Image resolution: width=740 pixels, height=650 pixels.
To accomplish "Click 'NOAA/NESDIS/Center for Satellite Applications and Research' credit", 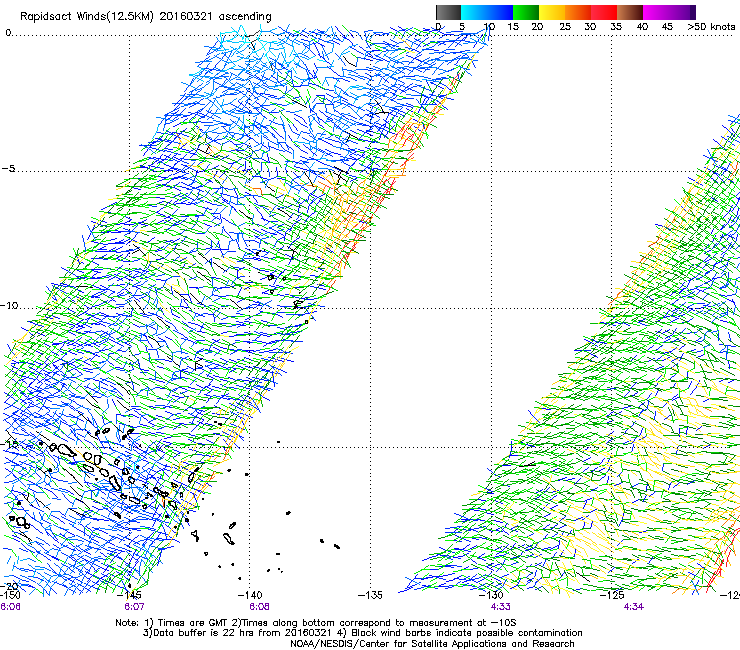I will pyautogui.click(x=432, y=644).
